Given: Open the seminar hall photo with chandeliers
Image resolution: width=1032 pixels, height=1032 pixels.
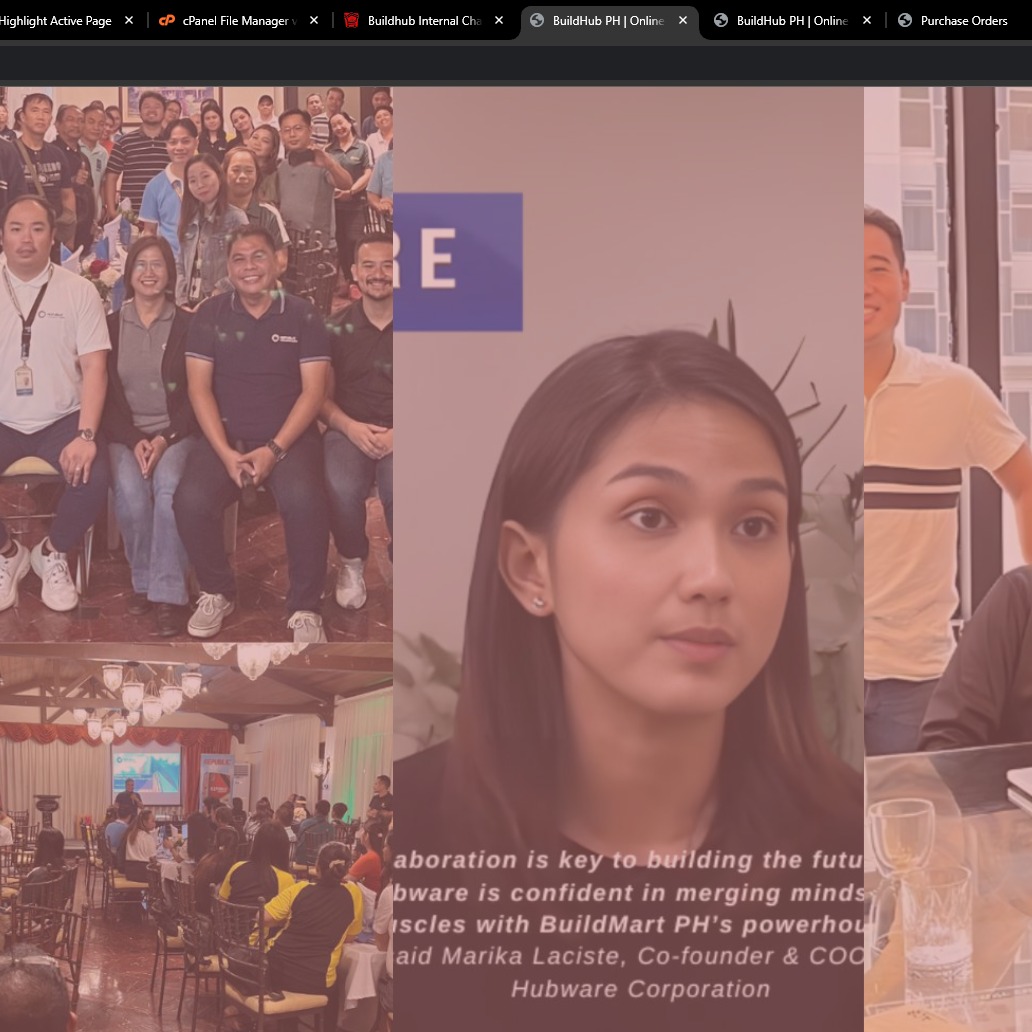Looking at the screenshot, I should point(196,836).
